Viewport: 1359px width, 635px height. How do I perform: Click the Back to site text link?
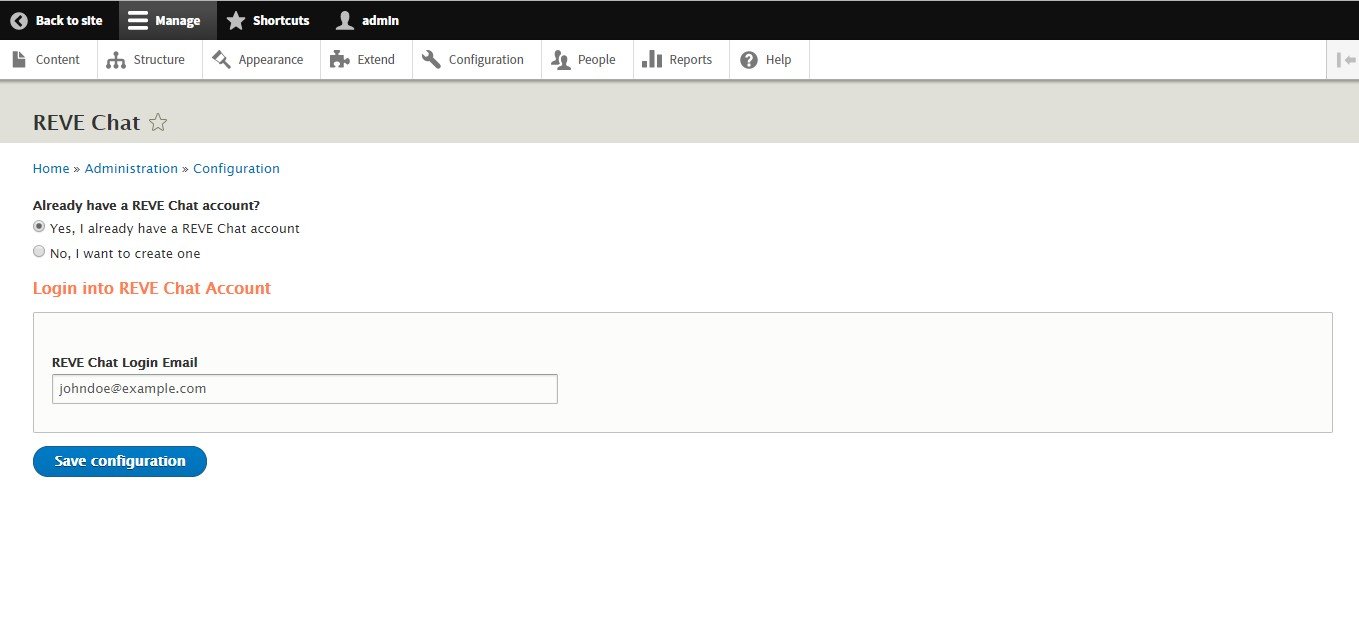point(69,20)
